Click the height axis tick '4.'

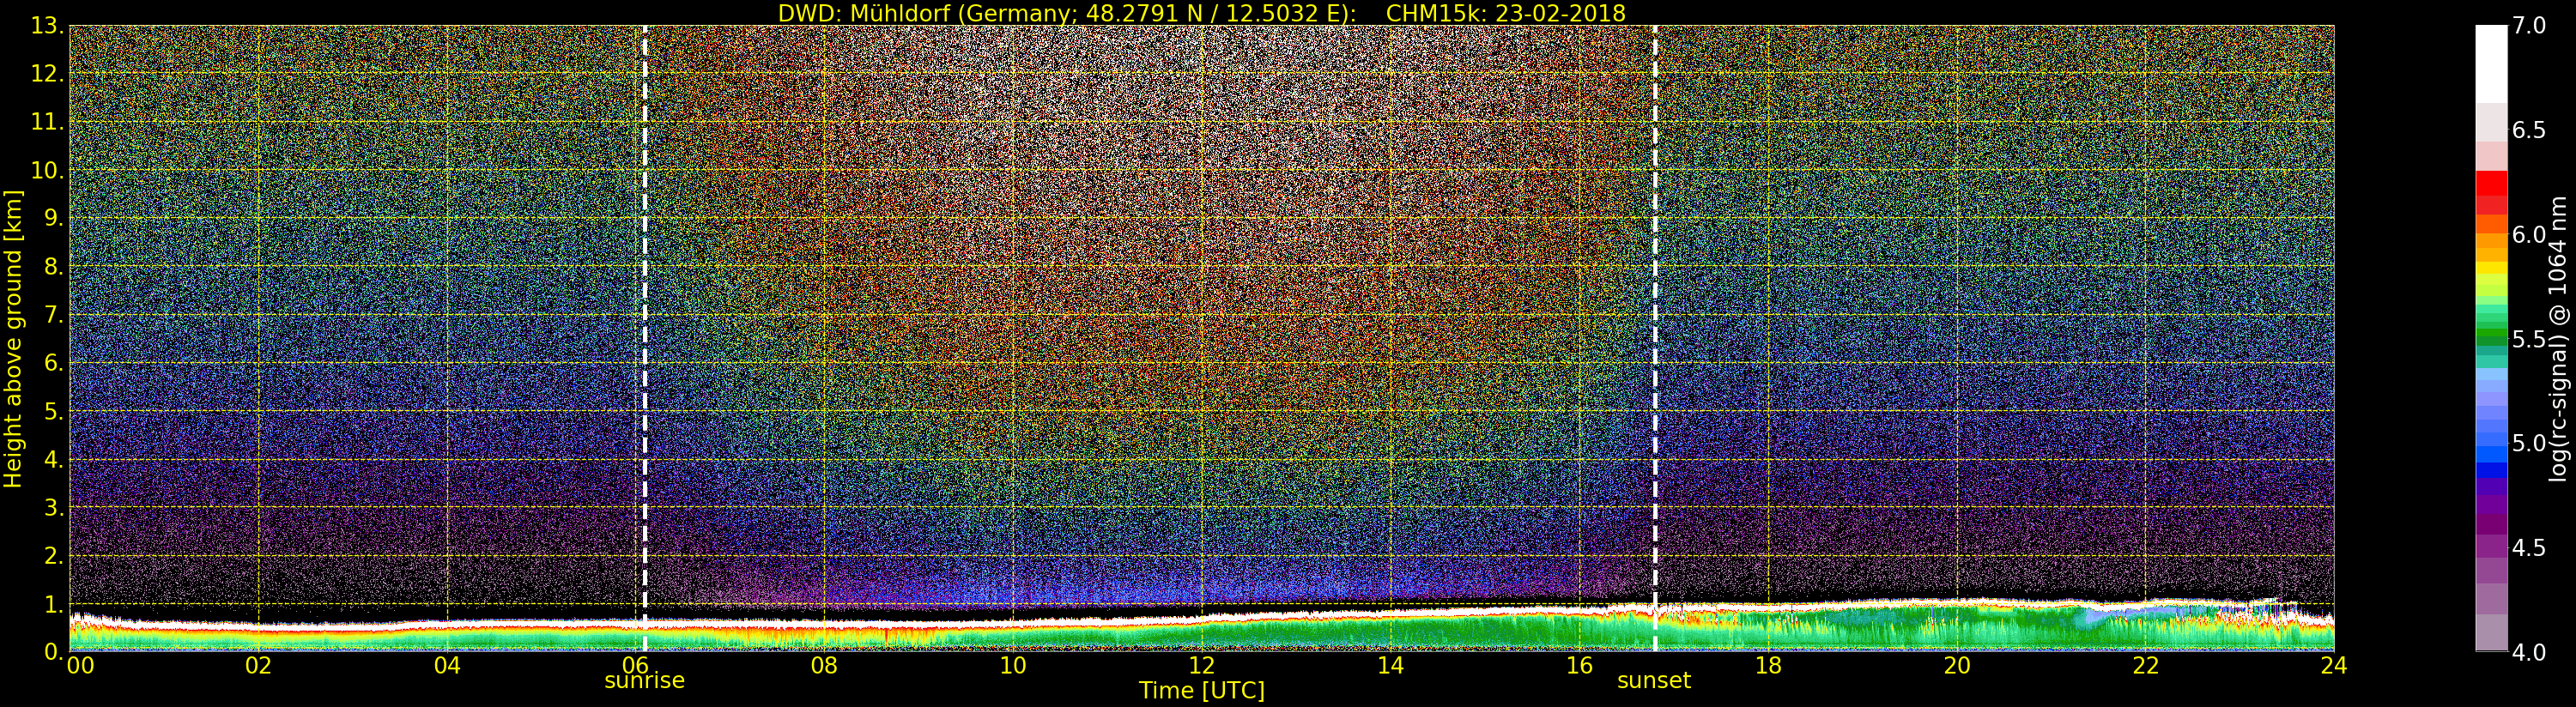[54, 459]
